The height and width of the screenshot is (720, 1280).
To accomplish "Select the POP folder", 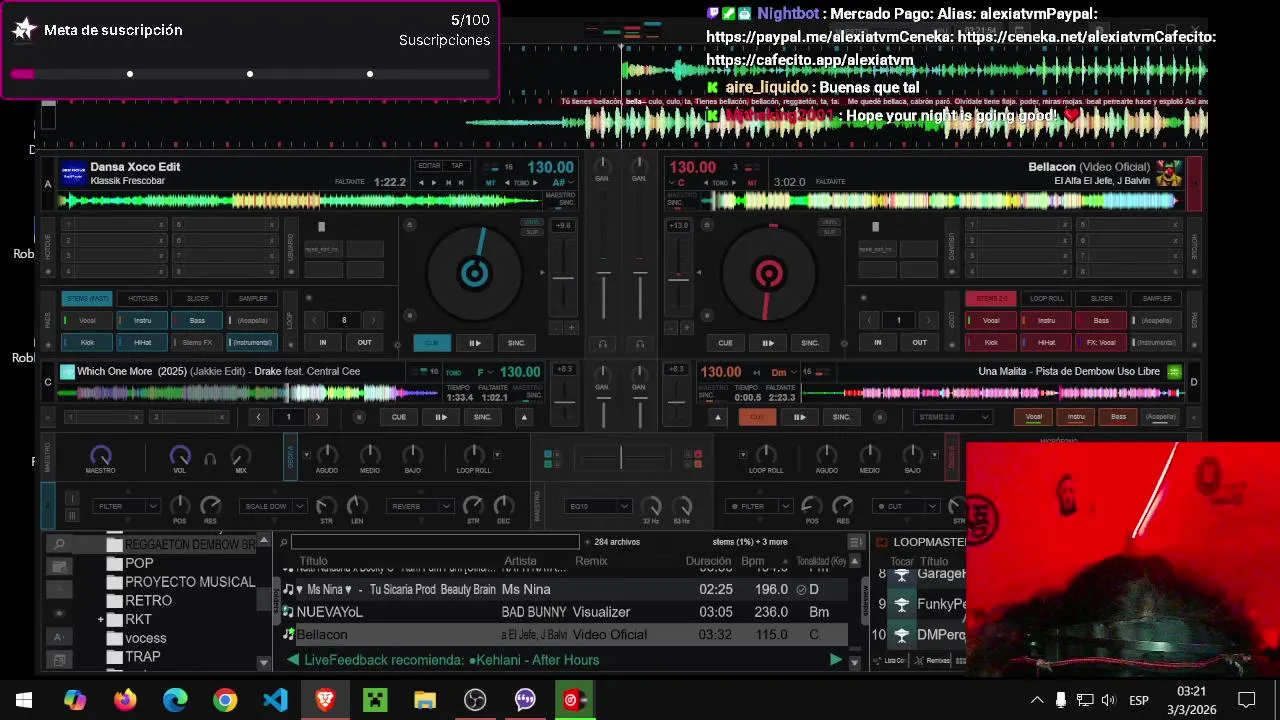I will [139, 563].
